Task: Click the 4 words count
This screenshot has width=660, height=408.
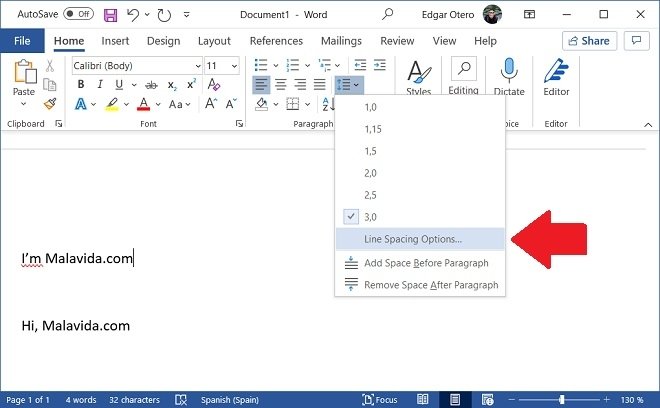Action: [x=81, y=400]
